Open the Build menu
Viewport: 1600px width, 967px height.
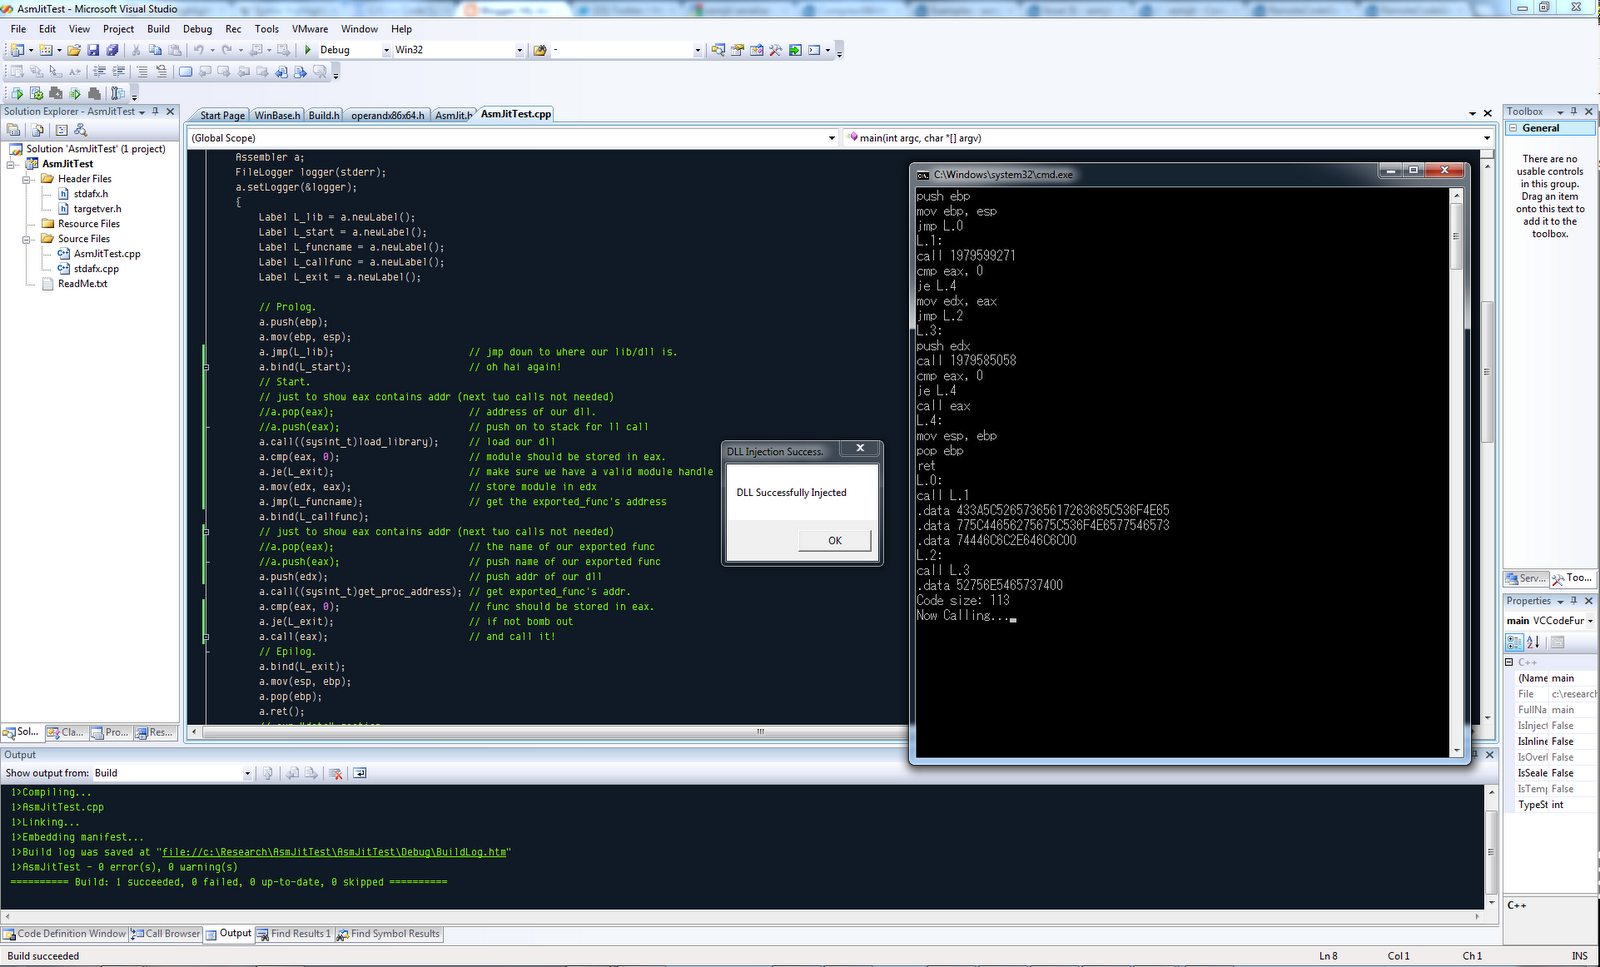[158, 29]
